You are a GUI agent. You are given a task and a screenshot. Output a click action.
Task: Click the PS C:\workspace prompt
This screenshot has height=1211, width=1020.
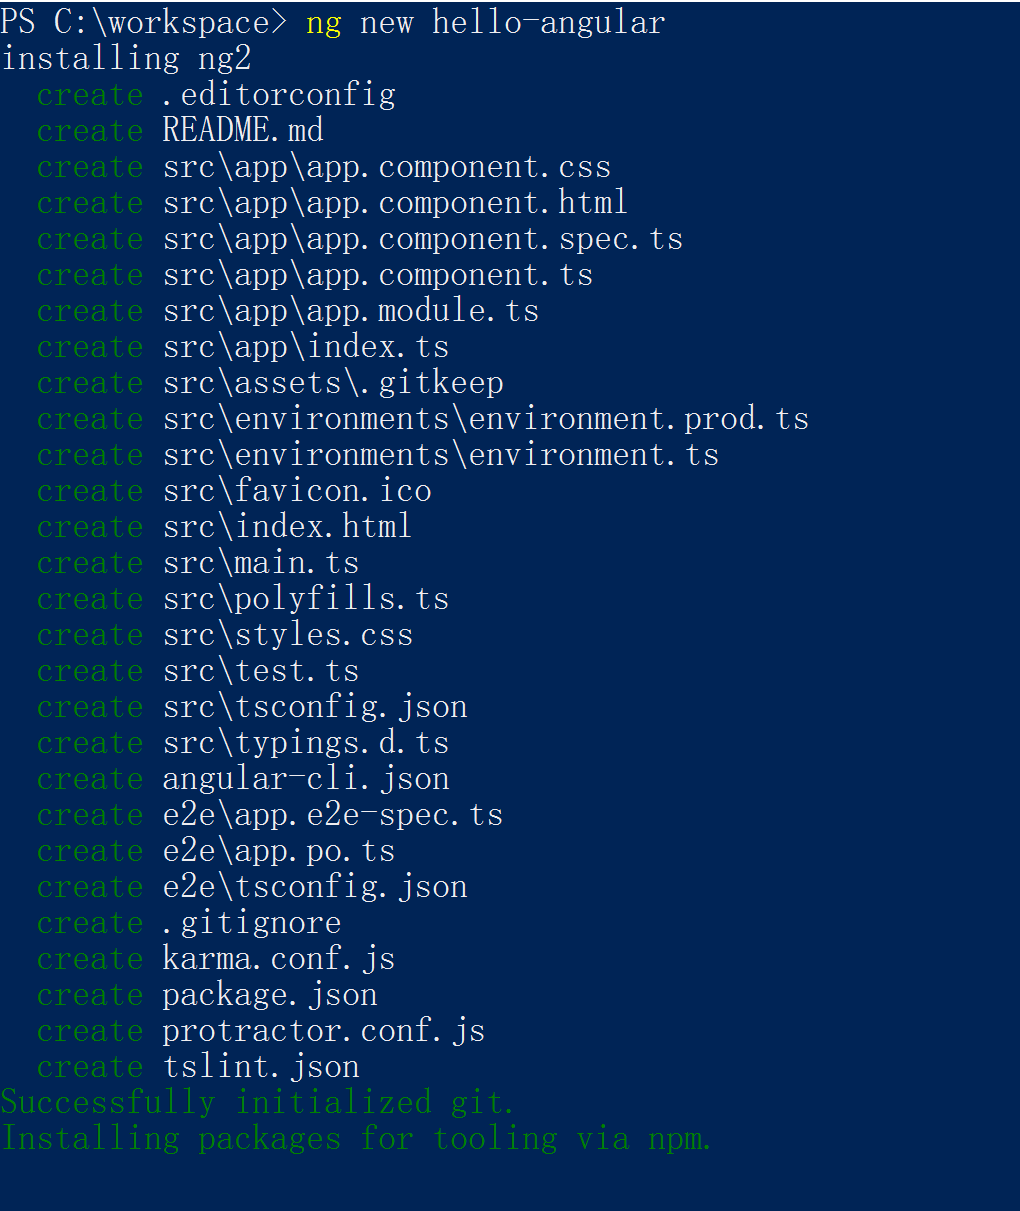144,23
